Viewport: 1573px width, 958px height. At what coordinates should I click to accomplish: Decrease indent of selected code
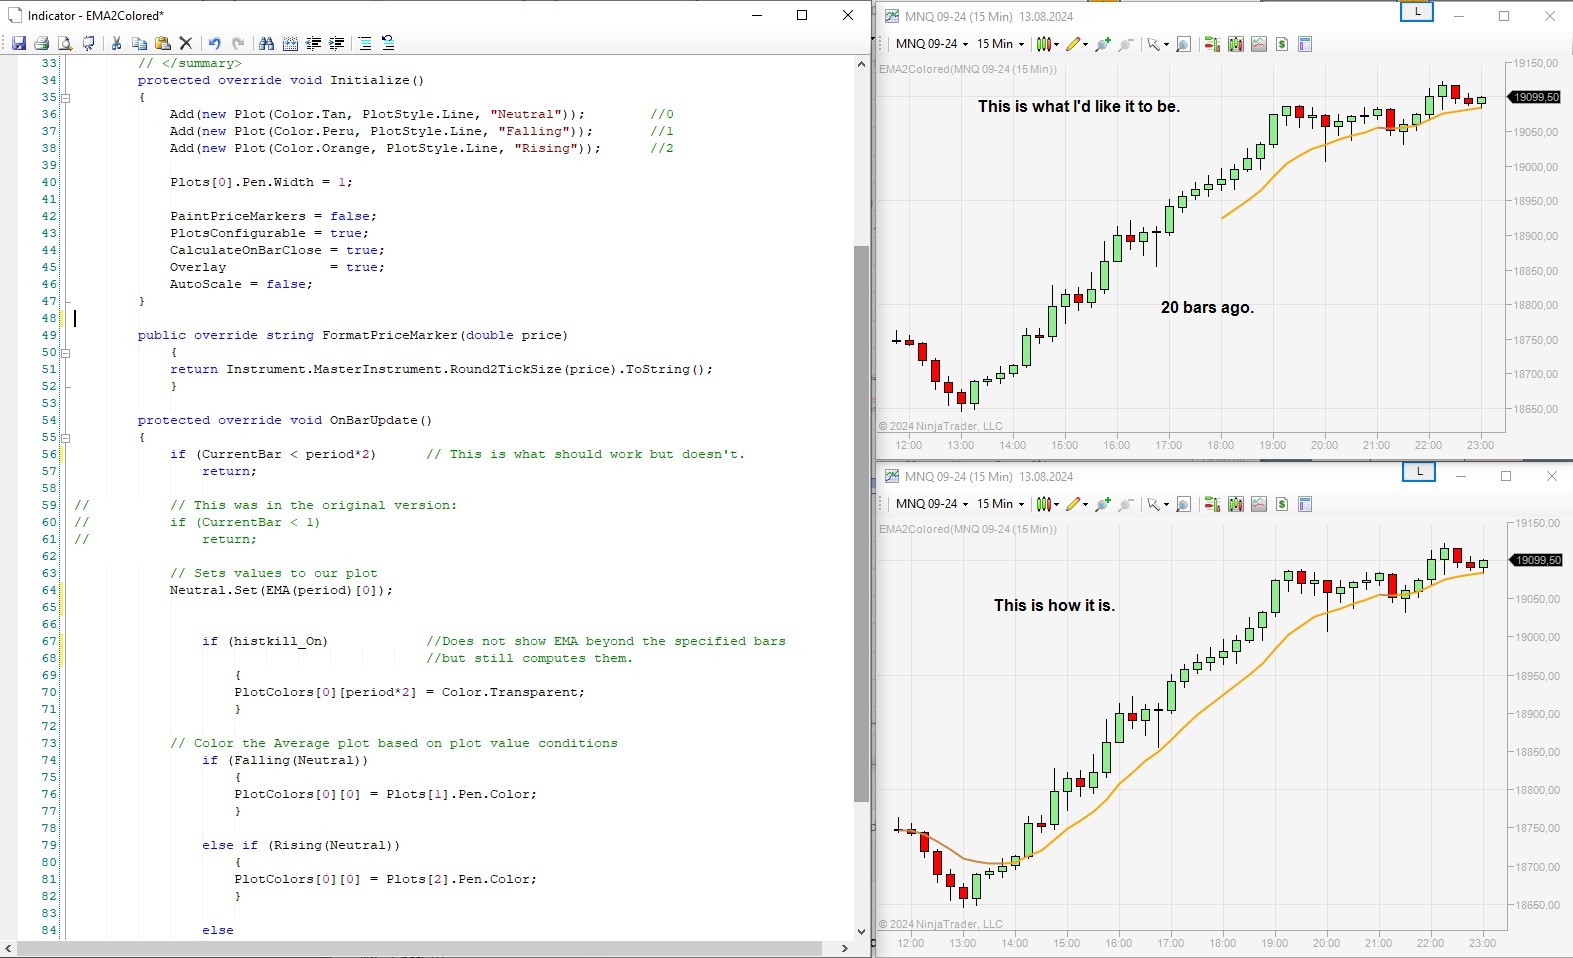tap(313, 43)
